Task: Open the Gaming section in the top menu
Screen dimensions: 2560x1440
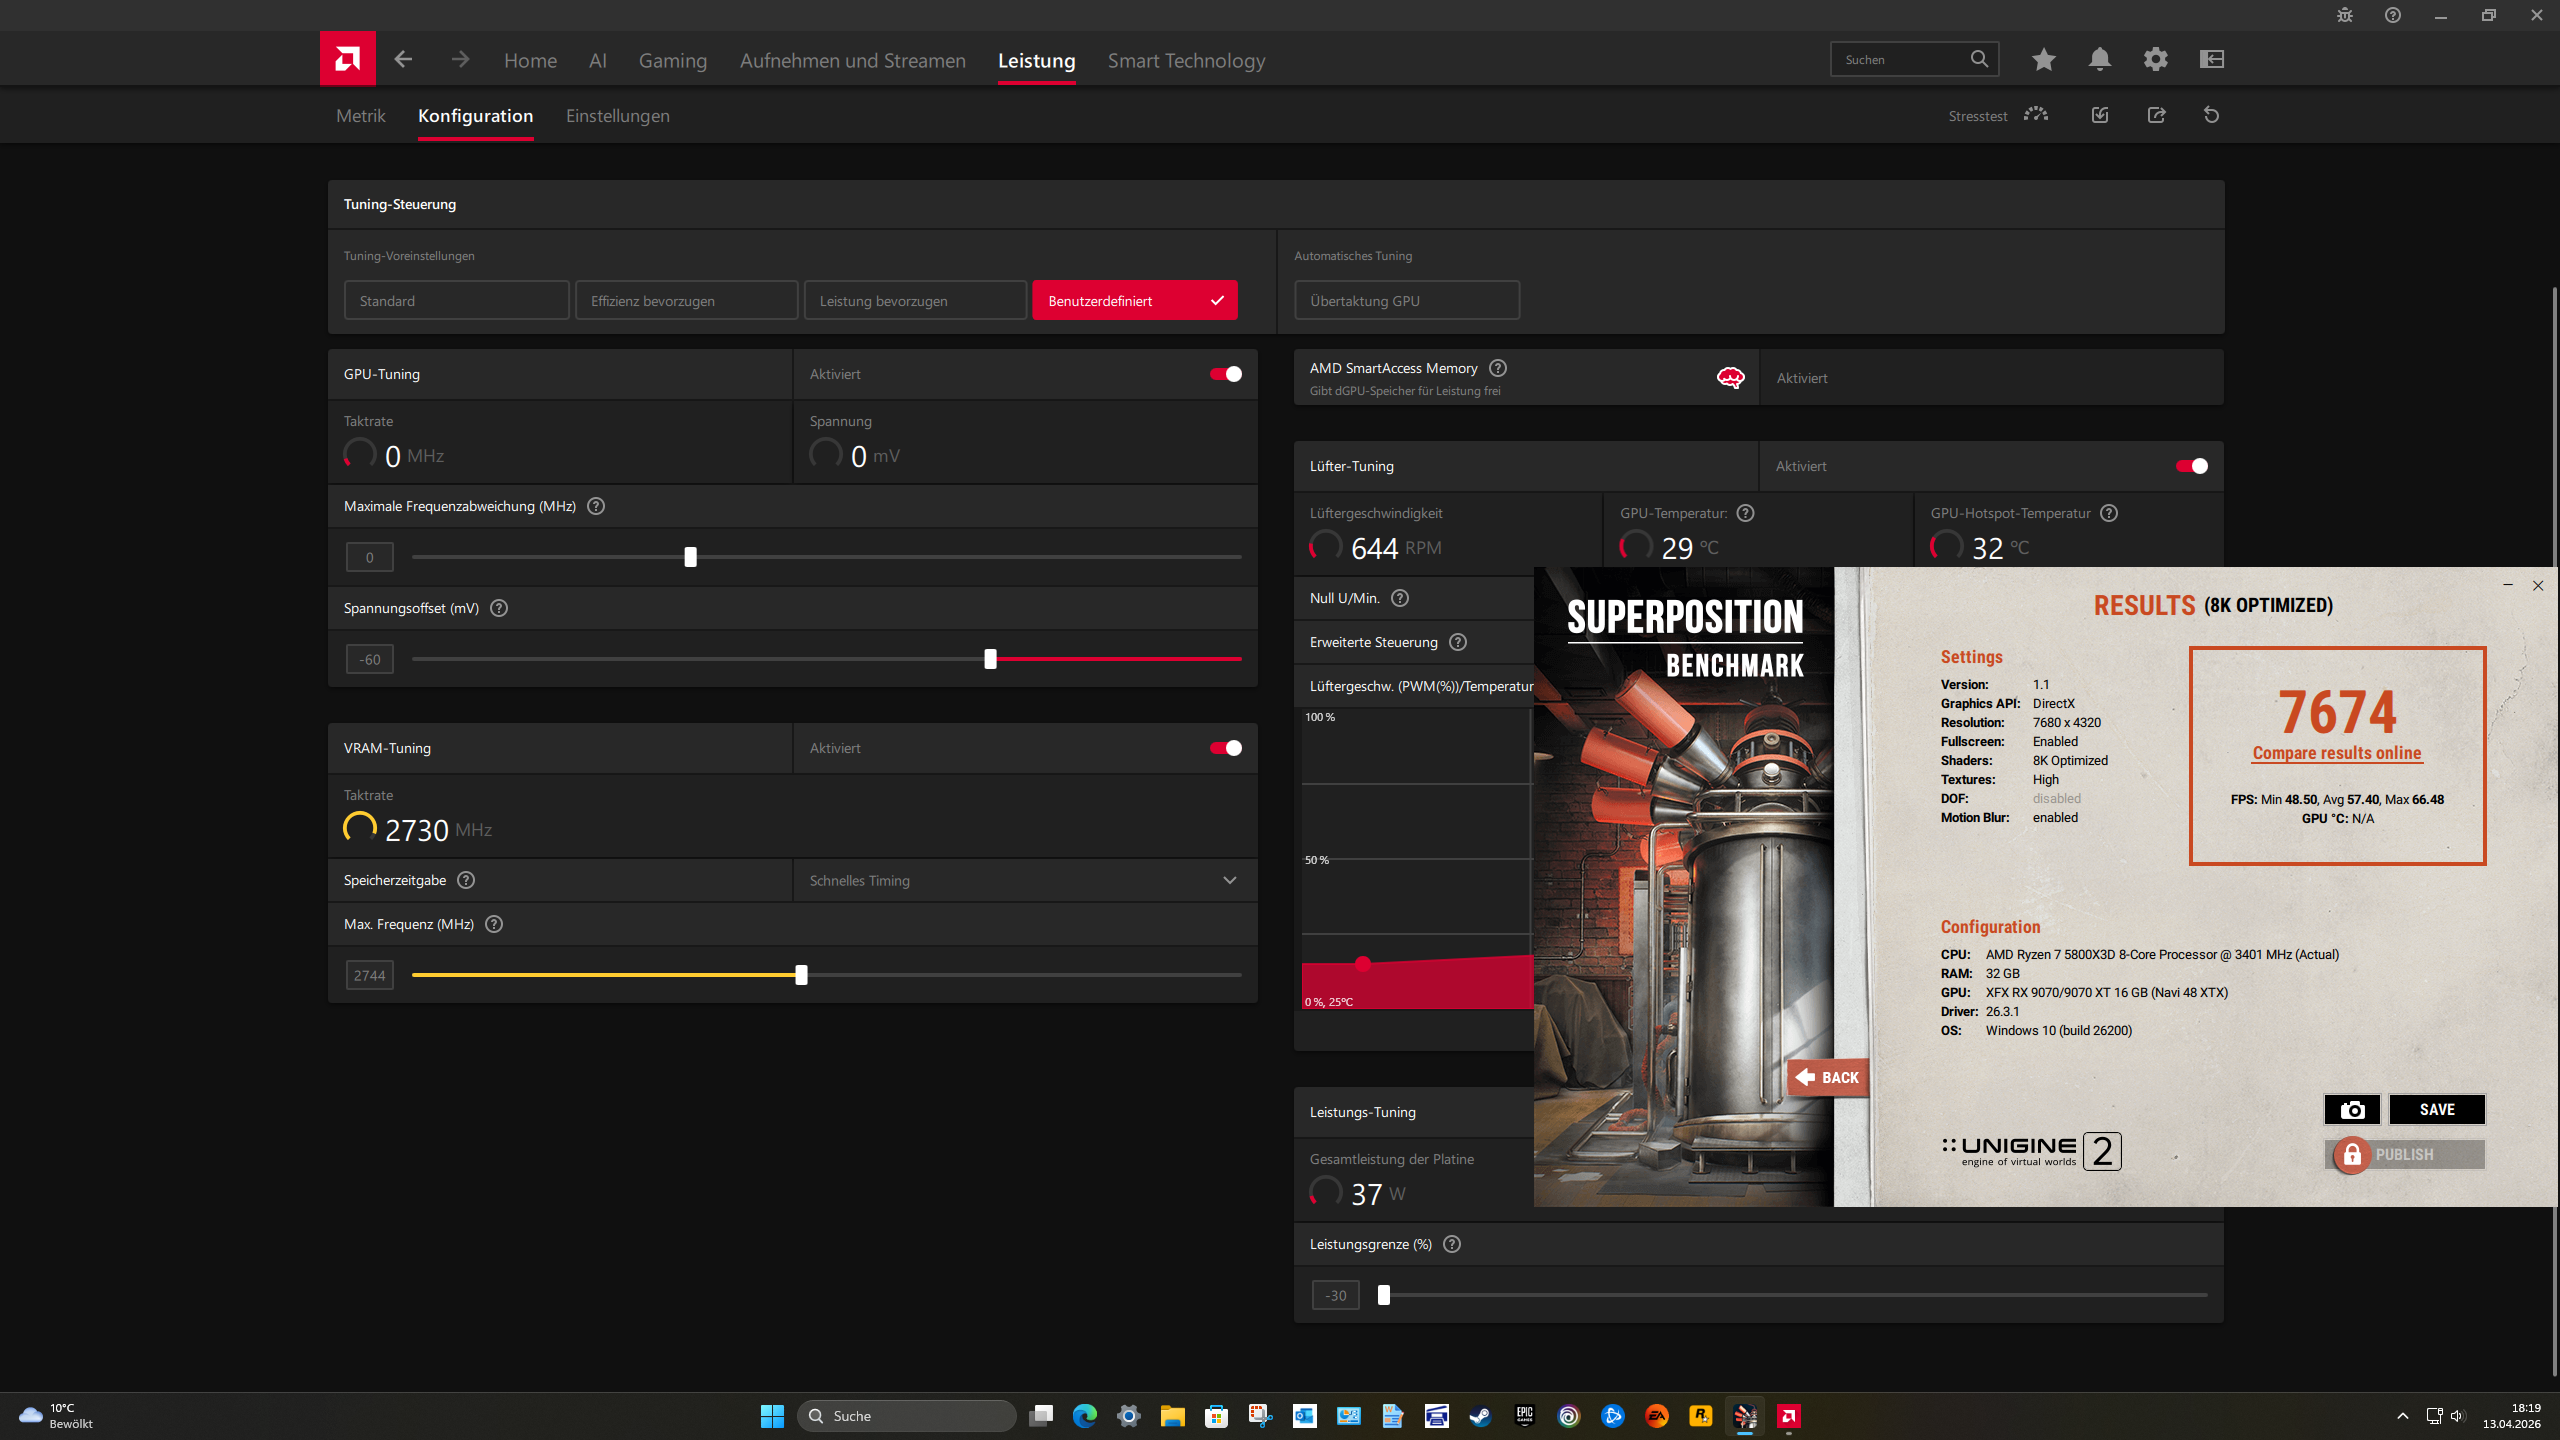Action: (672, 60)
